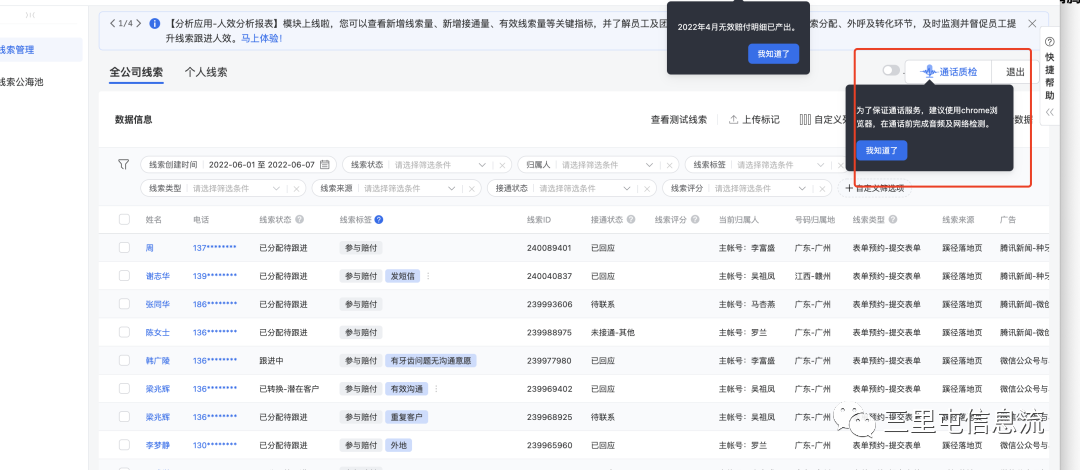
Task: Open the 归属人 filter dropdown
Action: (649, 165)
